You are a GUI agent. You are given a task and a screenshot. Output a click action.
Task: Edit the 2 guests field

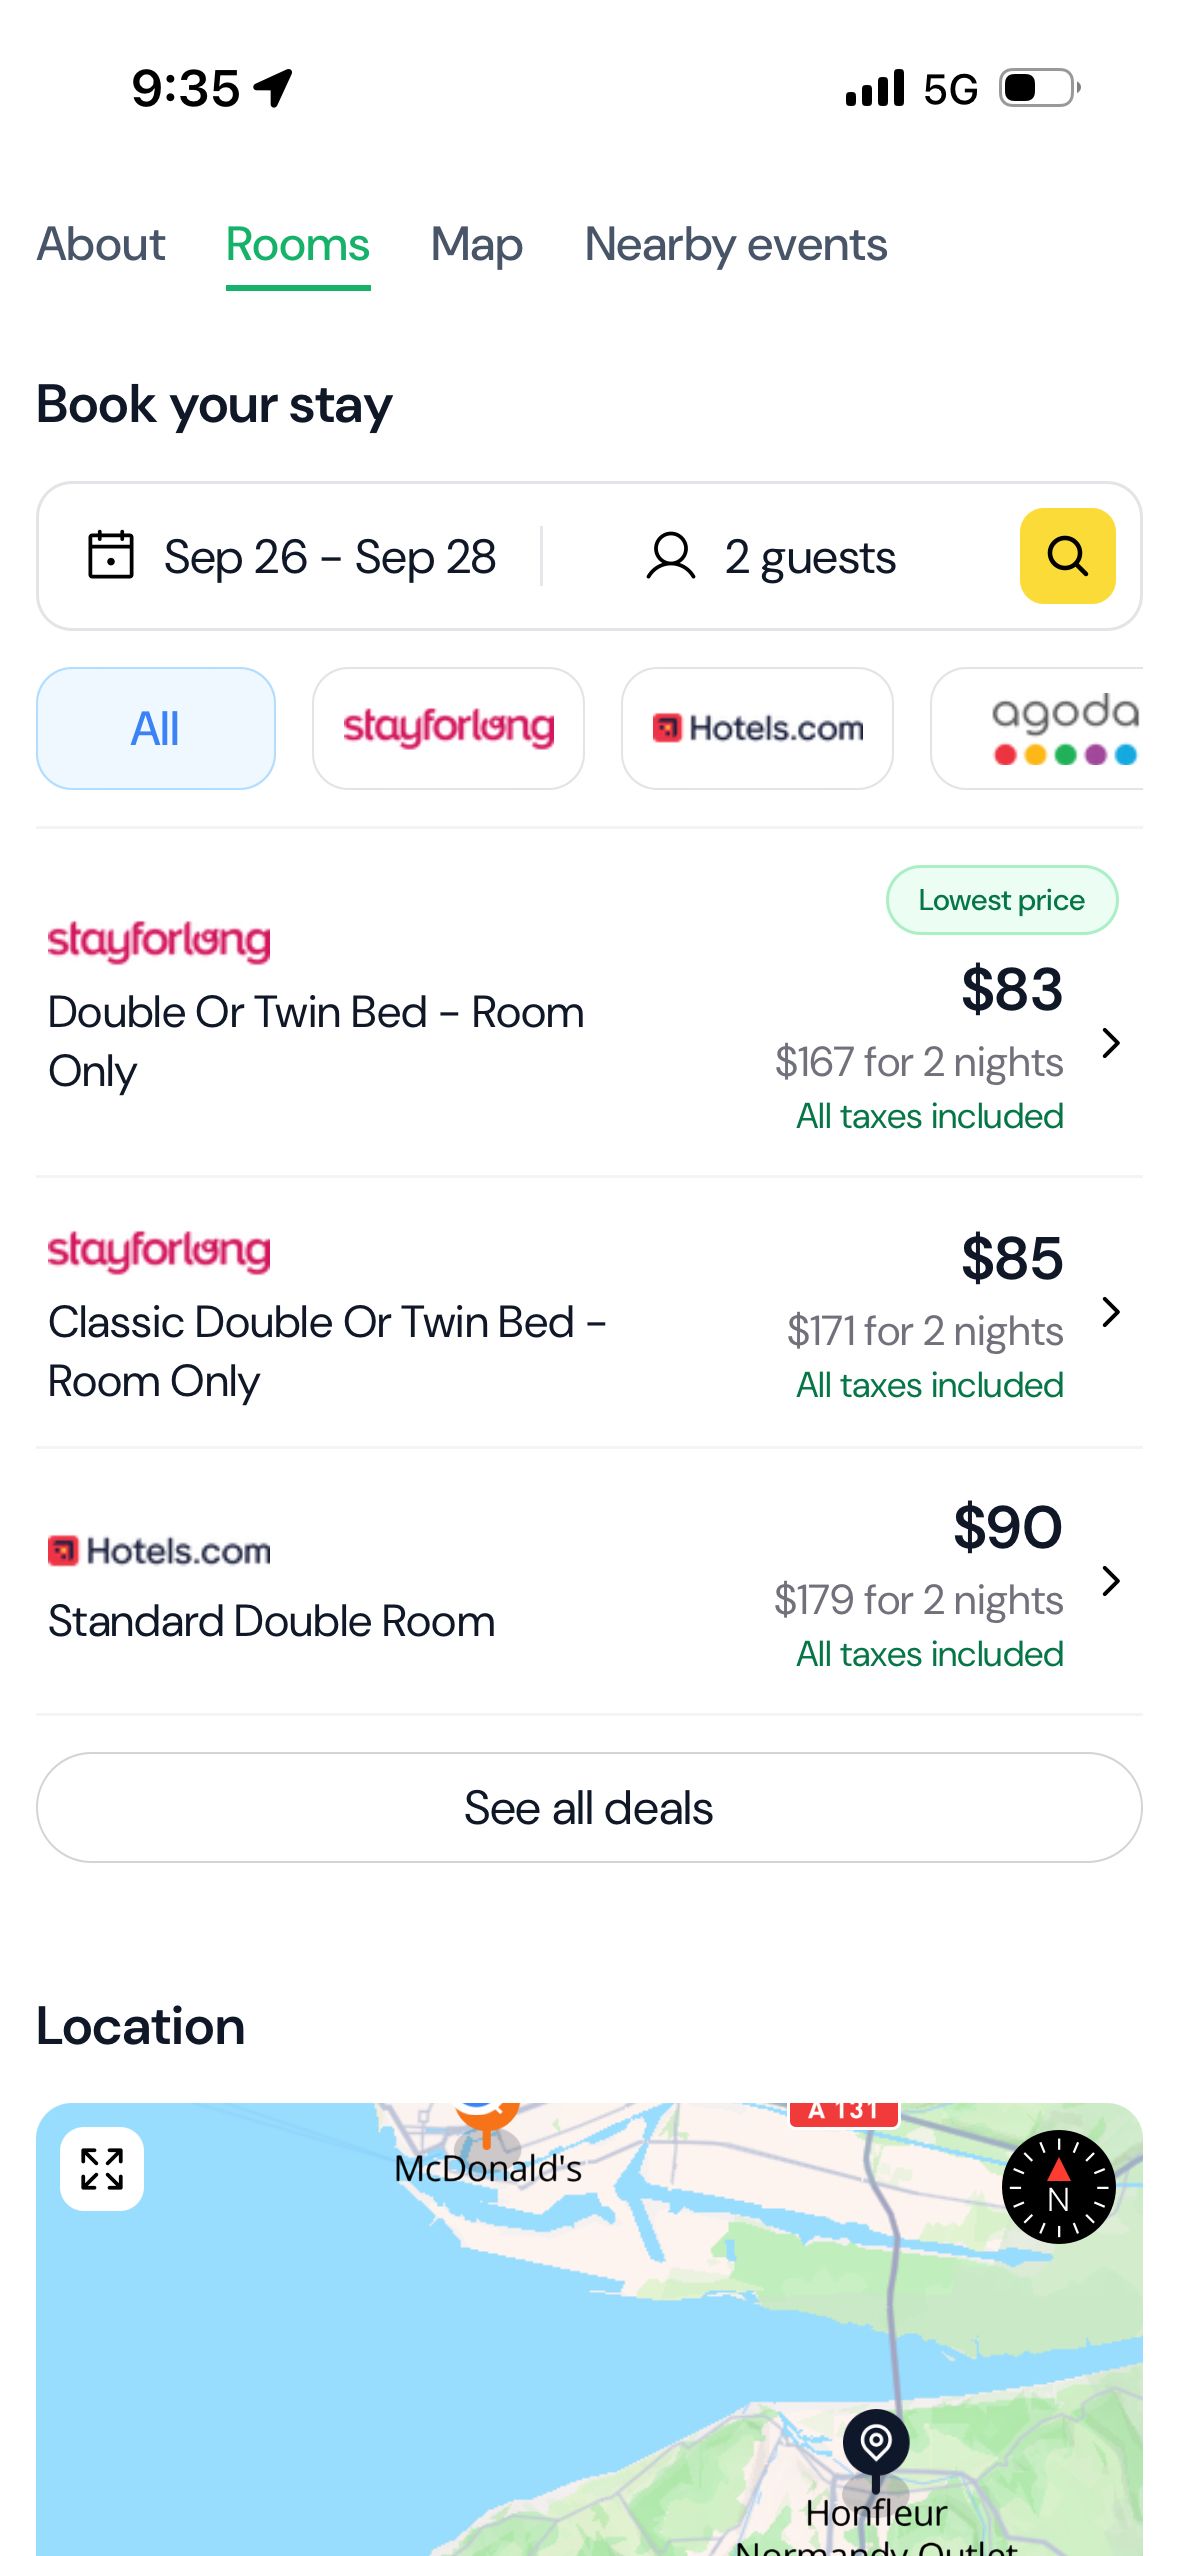coord(810,557)
